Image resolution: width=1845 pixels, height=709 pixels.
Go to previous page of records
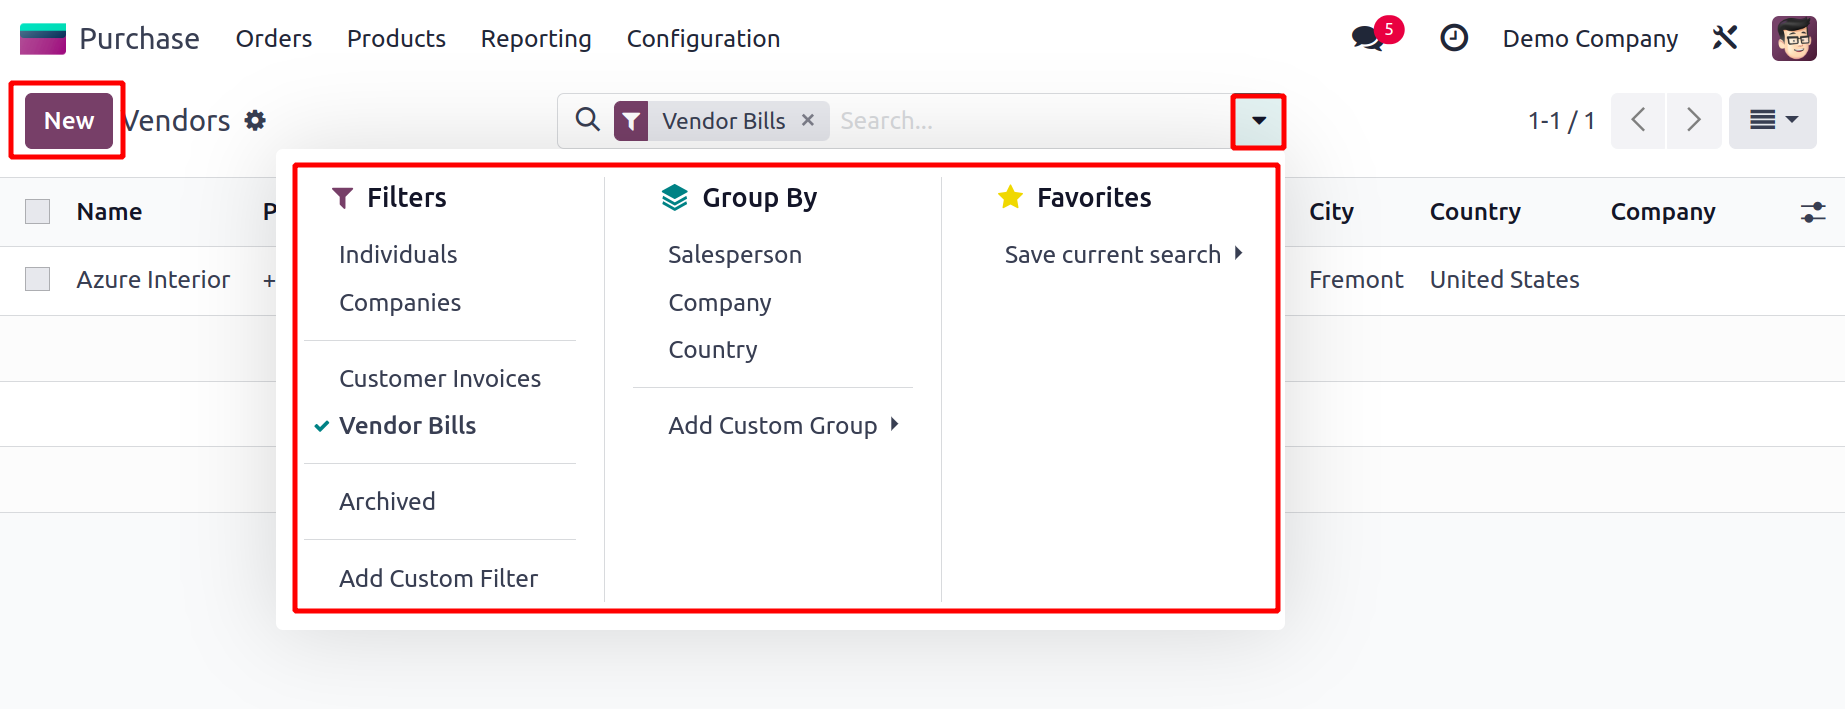coord(1638,121)
